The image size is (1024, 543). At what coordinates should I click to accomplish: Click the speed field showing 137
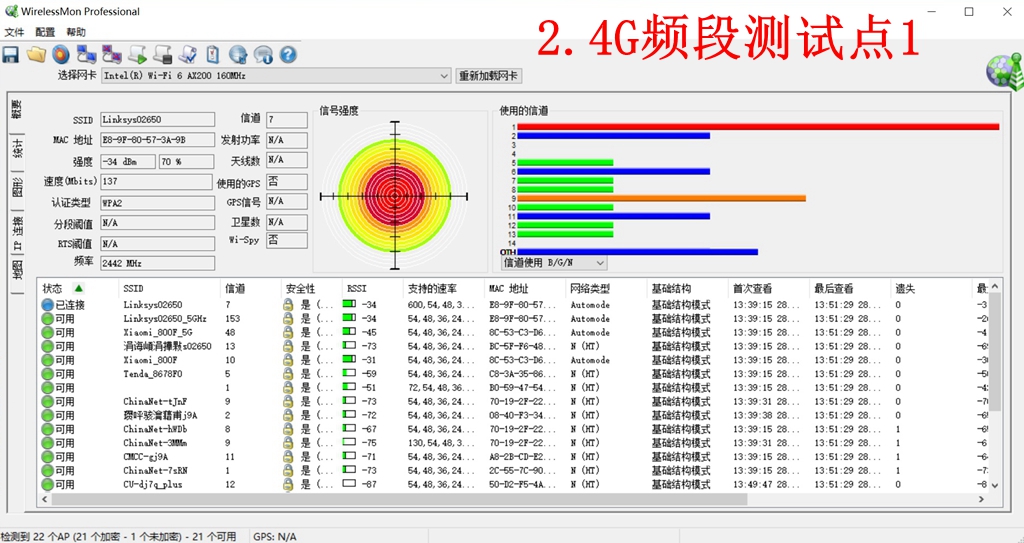coord(157,182)
